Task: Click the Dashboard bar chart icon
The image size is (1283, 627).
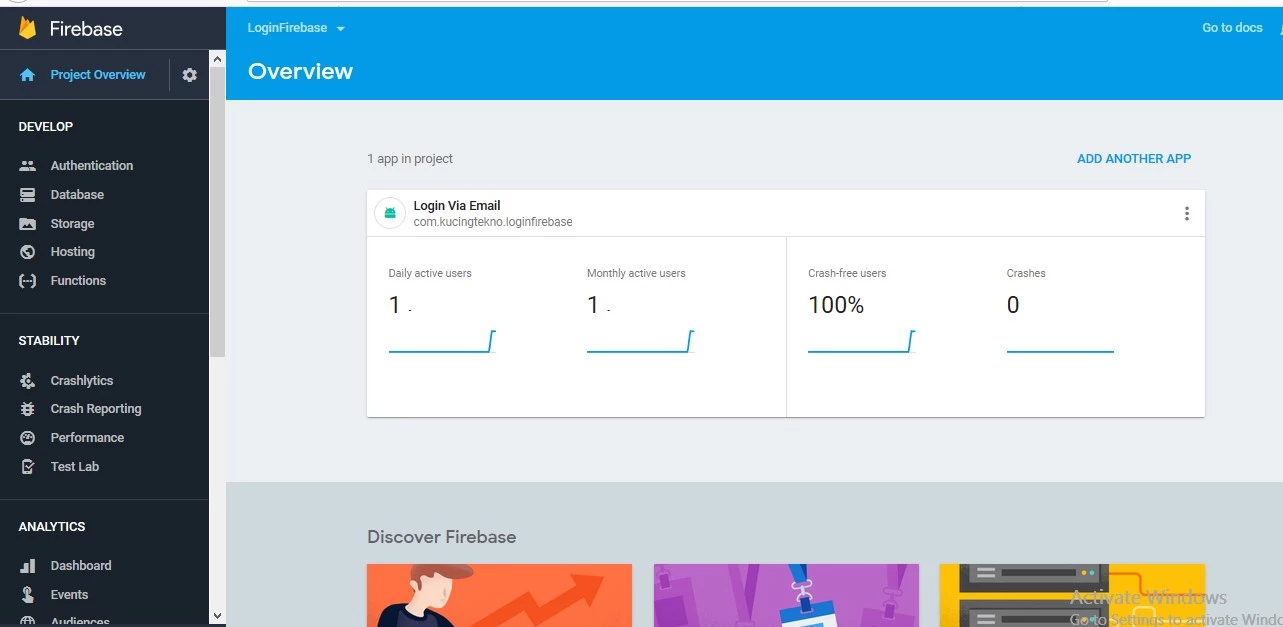Action: tap(28, 566)
